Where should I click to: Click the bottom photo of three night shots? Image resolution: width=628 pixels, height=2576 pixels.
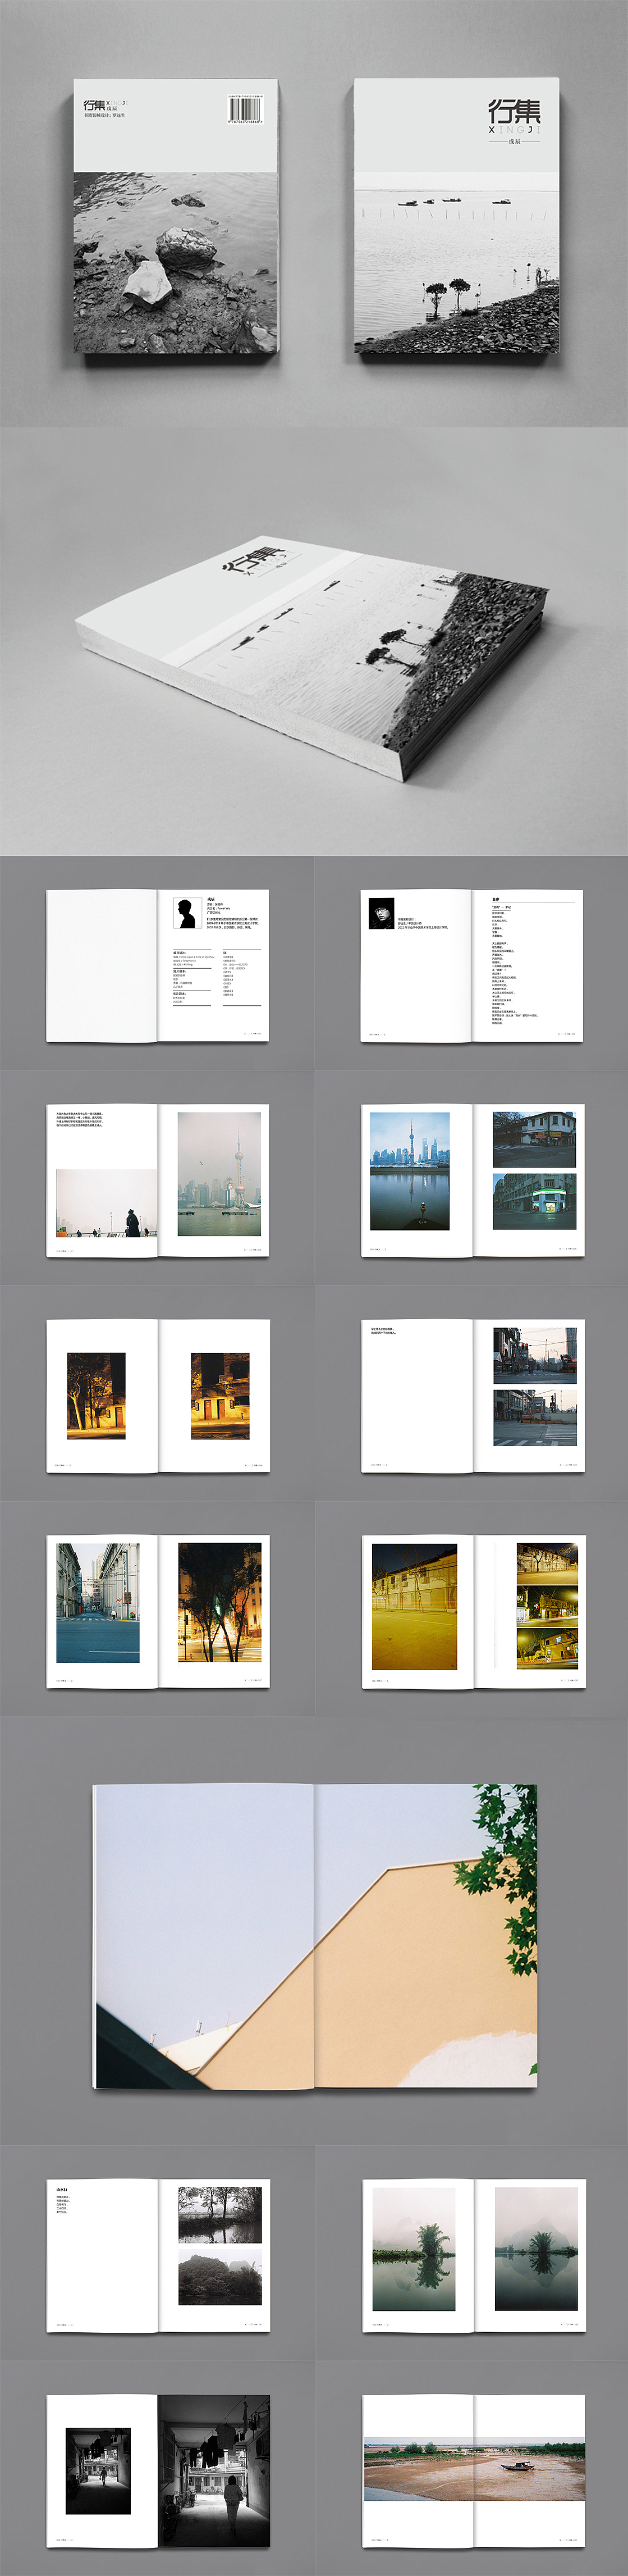click(x=547, y=1648)
